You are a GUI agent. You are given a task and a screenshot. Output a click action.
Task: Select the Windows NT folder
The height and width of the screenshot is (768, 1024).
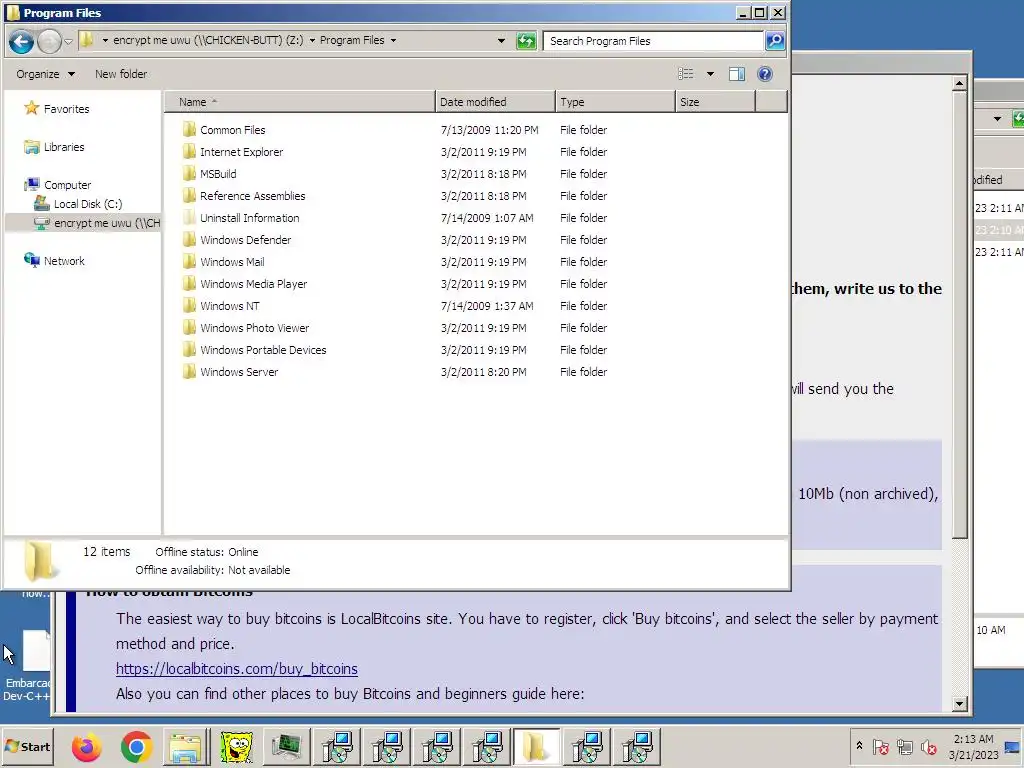pyautogui.click(x=229, y=306)
